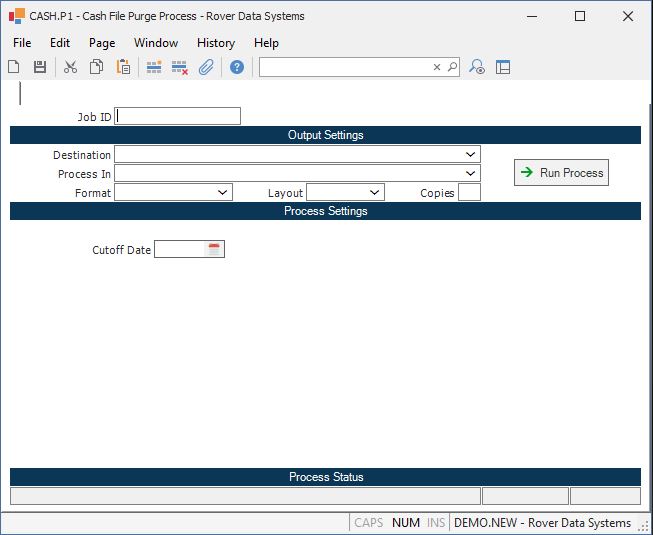
Task: Open the Format dropdown list
Action: pos(222,193)
